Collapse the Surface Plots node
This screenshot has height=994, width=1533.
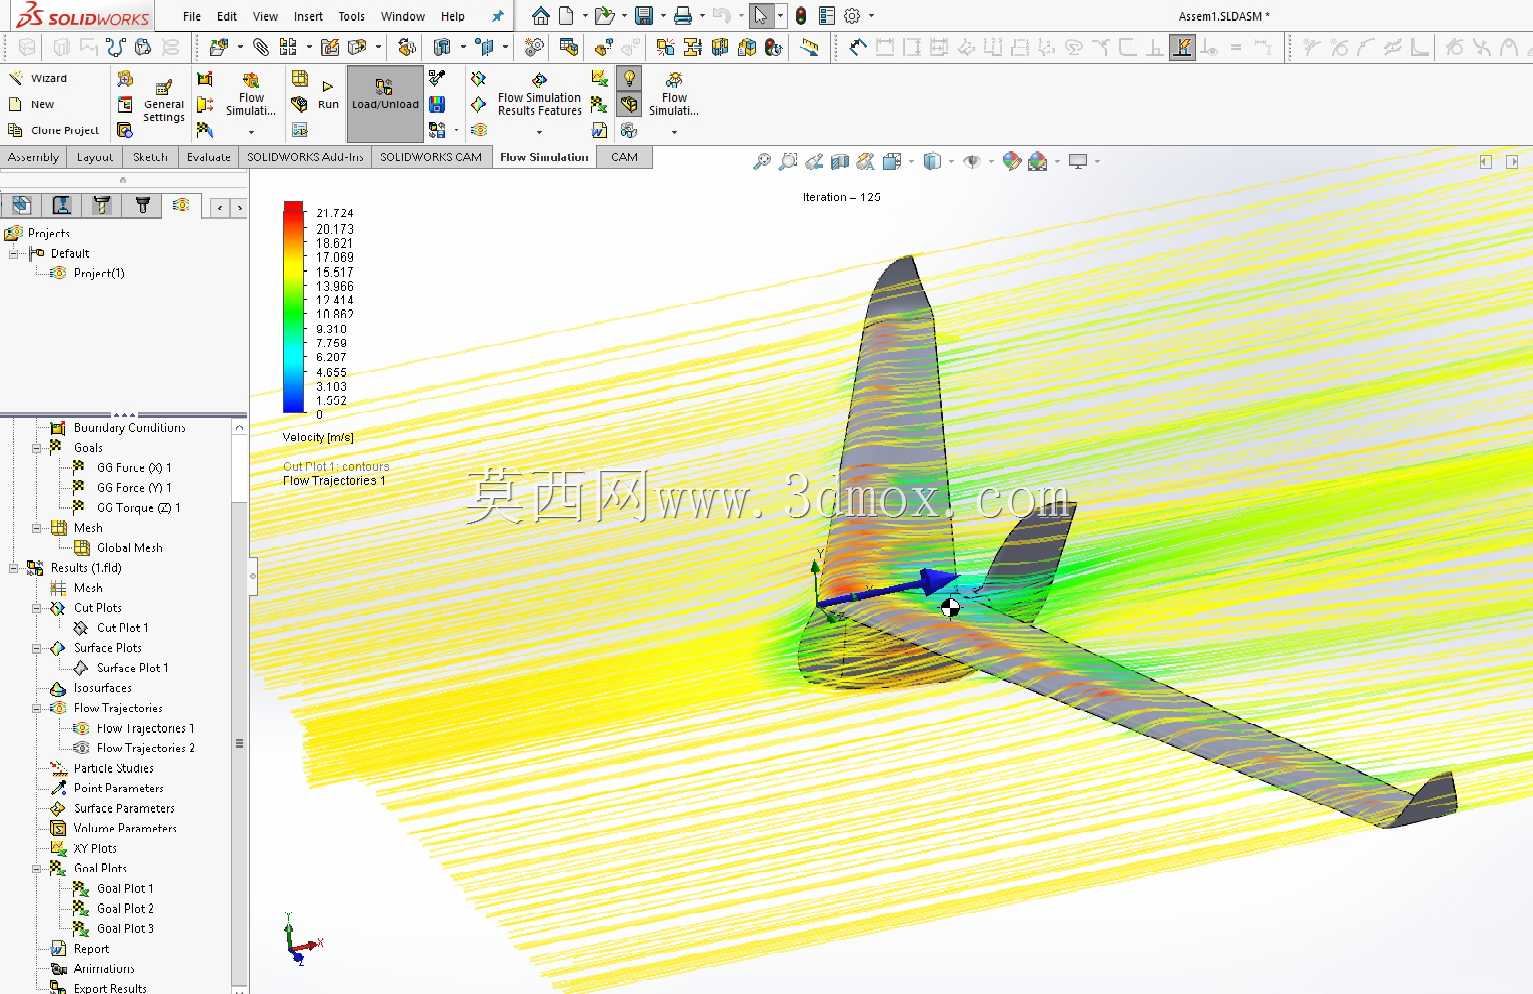(37, 648)
